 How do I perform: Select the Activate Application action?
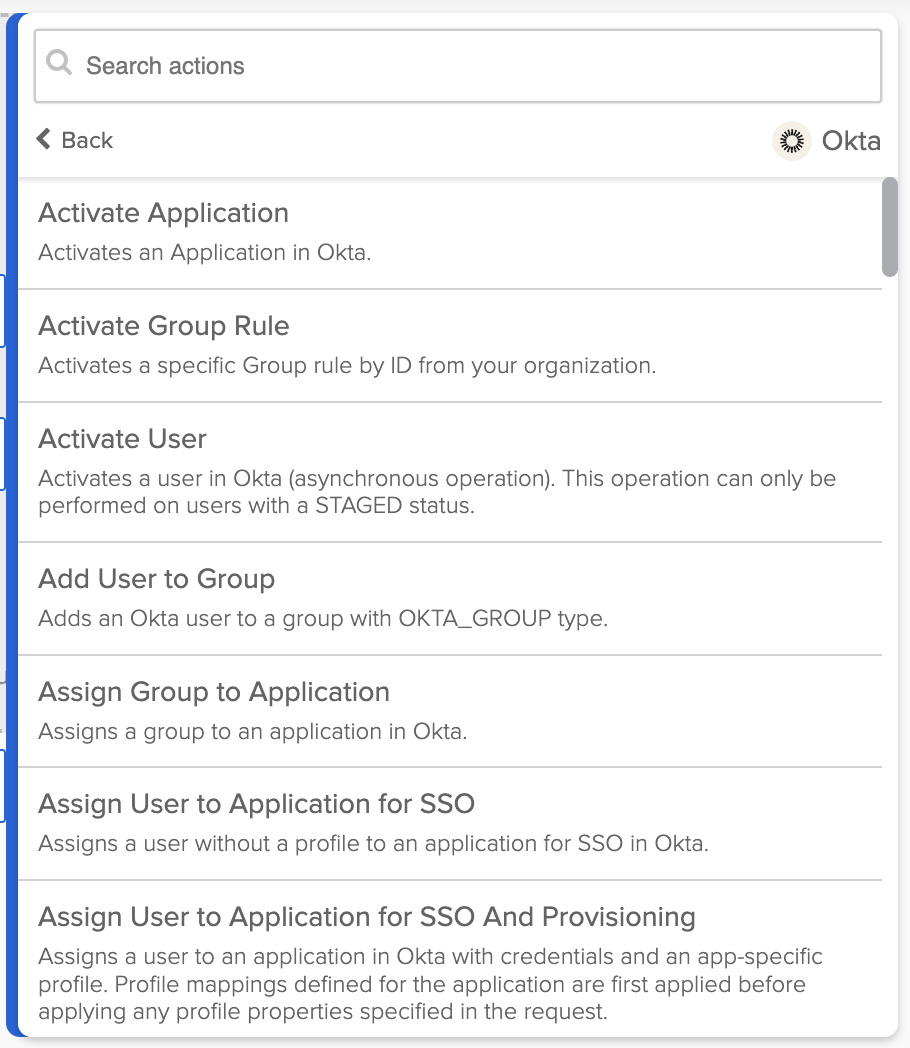(x=163, y=213)
